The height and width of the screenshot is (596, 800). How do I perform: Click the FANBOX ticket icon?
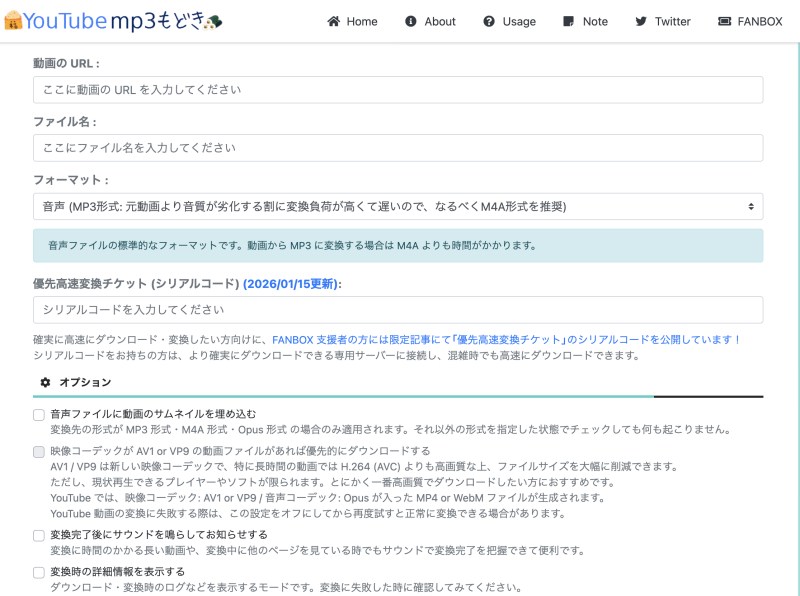click(724, 21)
